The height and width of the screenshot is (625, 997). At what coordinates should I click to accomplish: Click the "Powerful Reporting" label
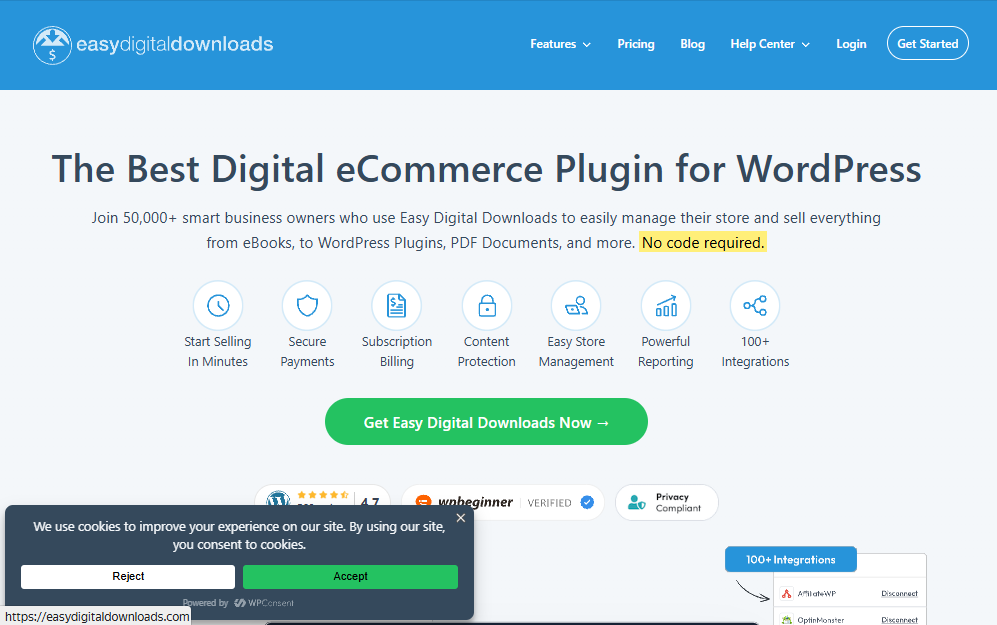click(666, 352)
